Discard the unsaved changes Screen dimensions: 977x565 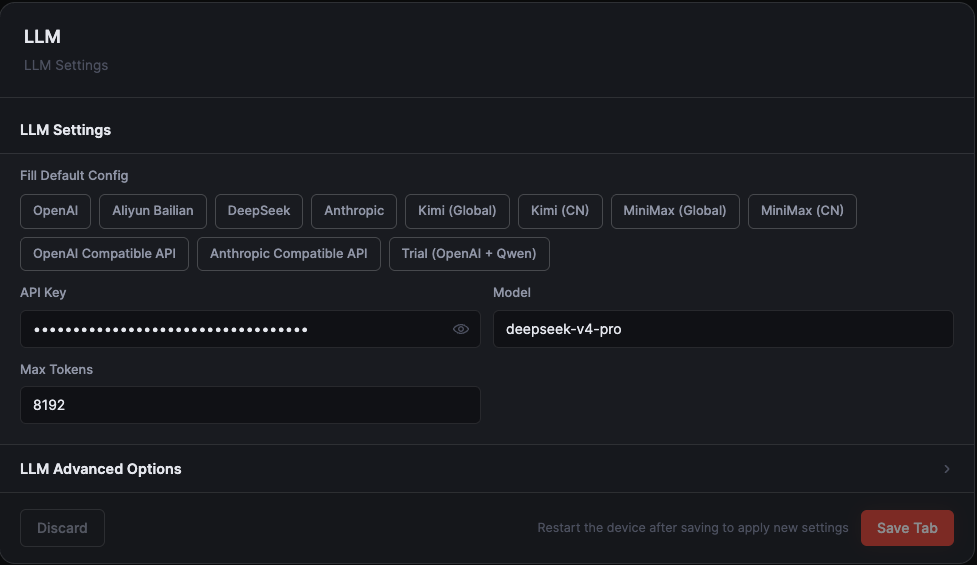62,528
